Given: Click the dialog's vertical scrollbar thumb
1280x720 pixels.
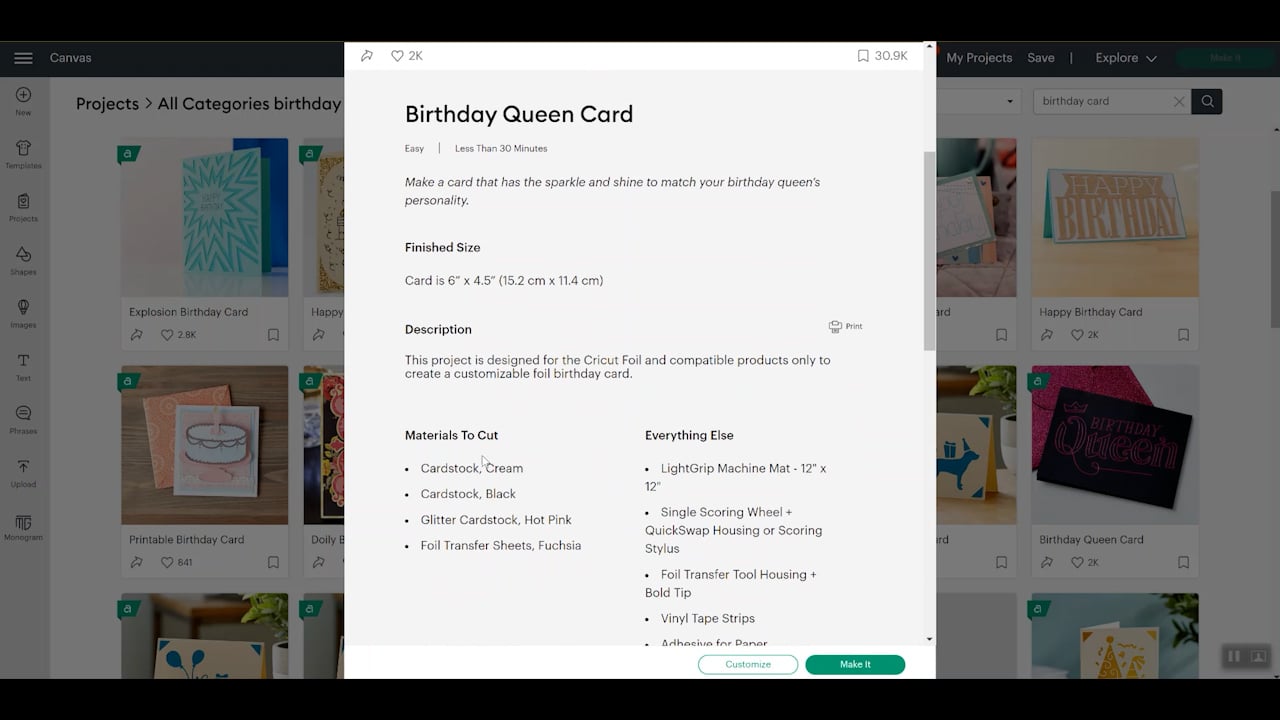Looking at the screenshot, I should (x=929, y=250).
